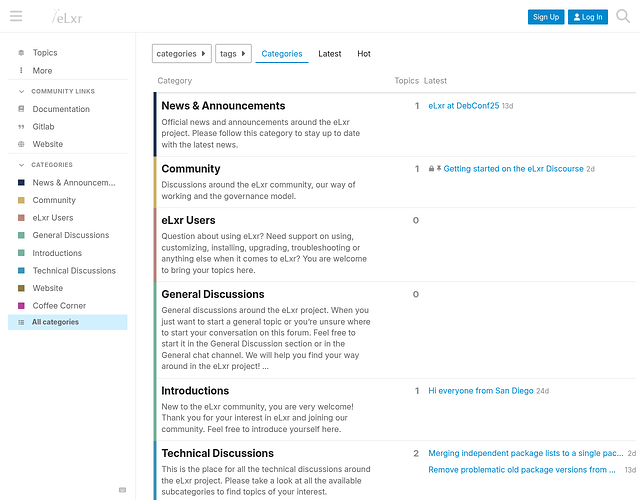Click the All categories list icon
The height and width of the screenshot is (500, 640).
tap(21, 322)
